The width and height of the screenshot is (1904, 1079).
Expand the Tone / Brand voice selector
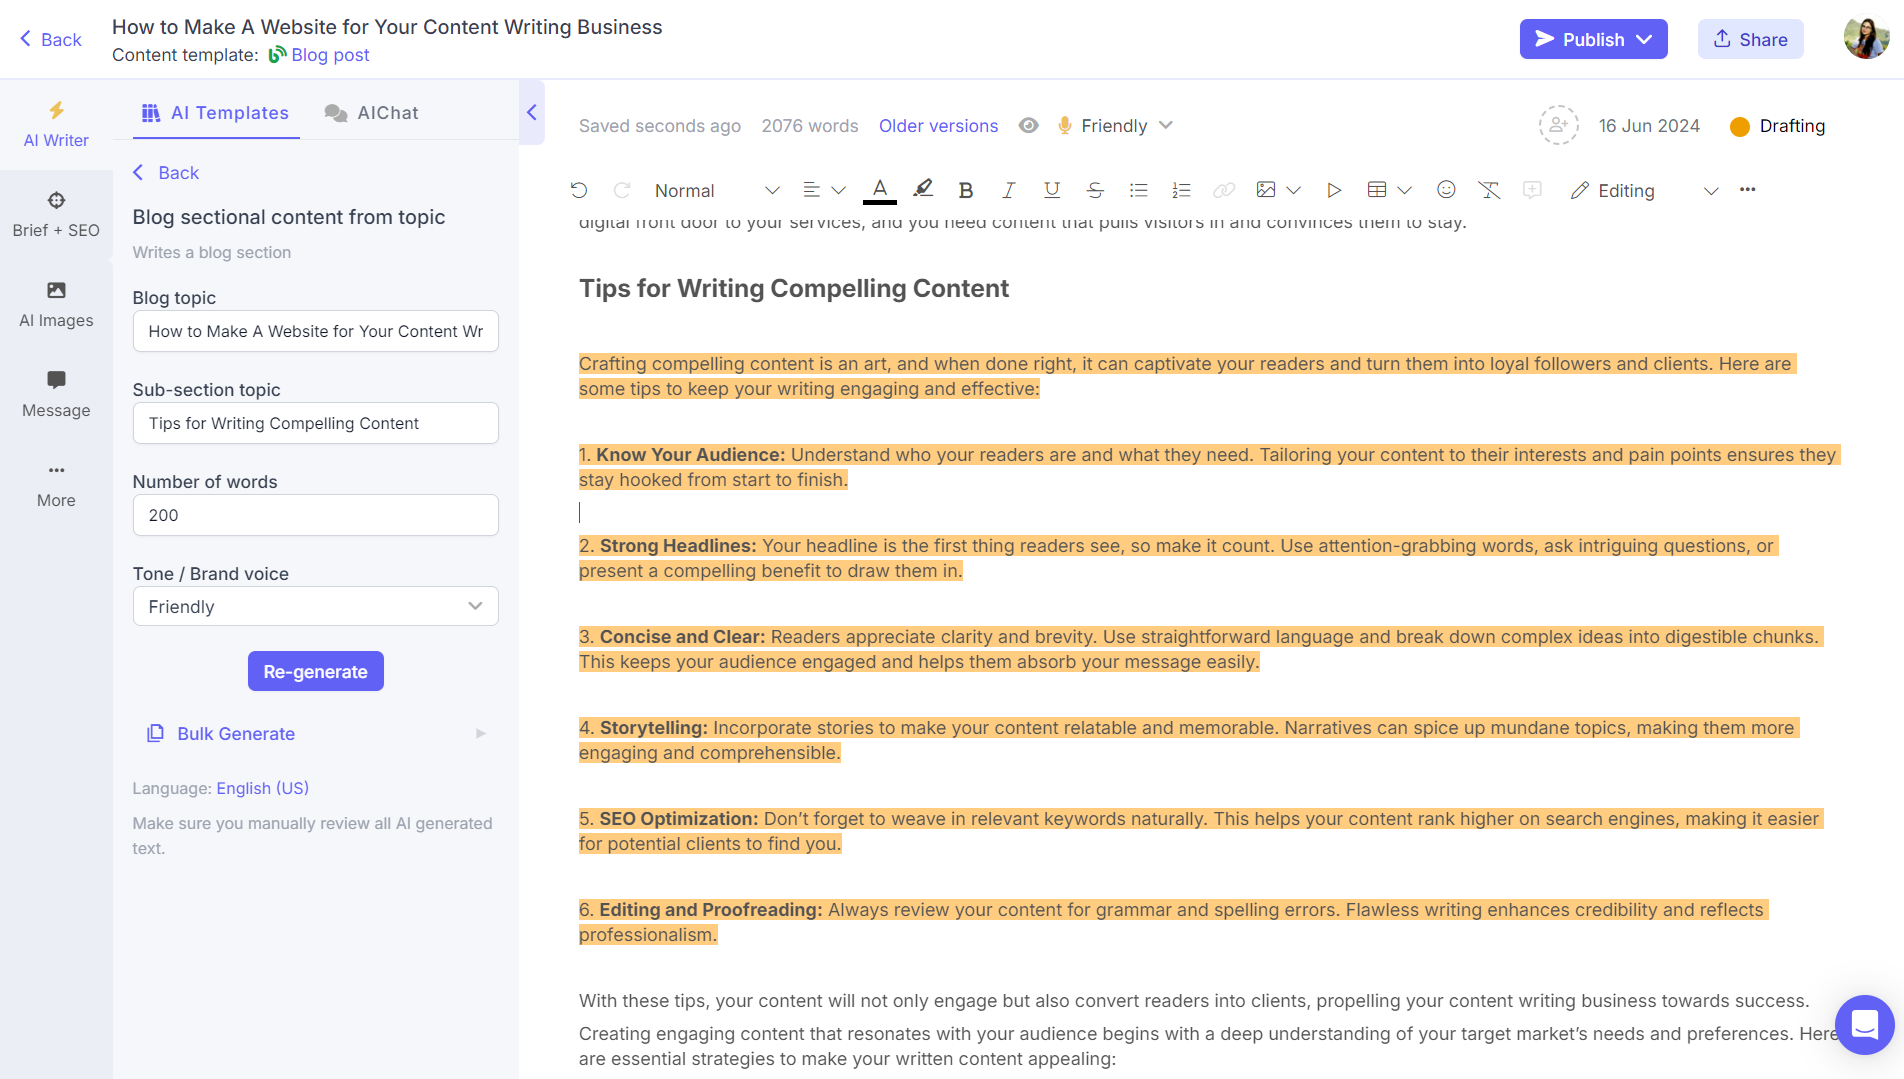[x=315, y=606]
